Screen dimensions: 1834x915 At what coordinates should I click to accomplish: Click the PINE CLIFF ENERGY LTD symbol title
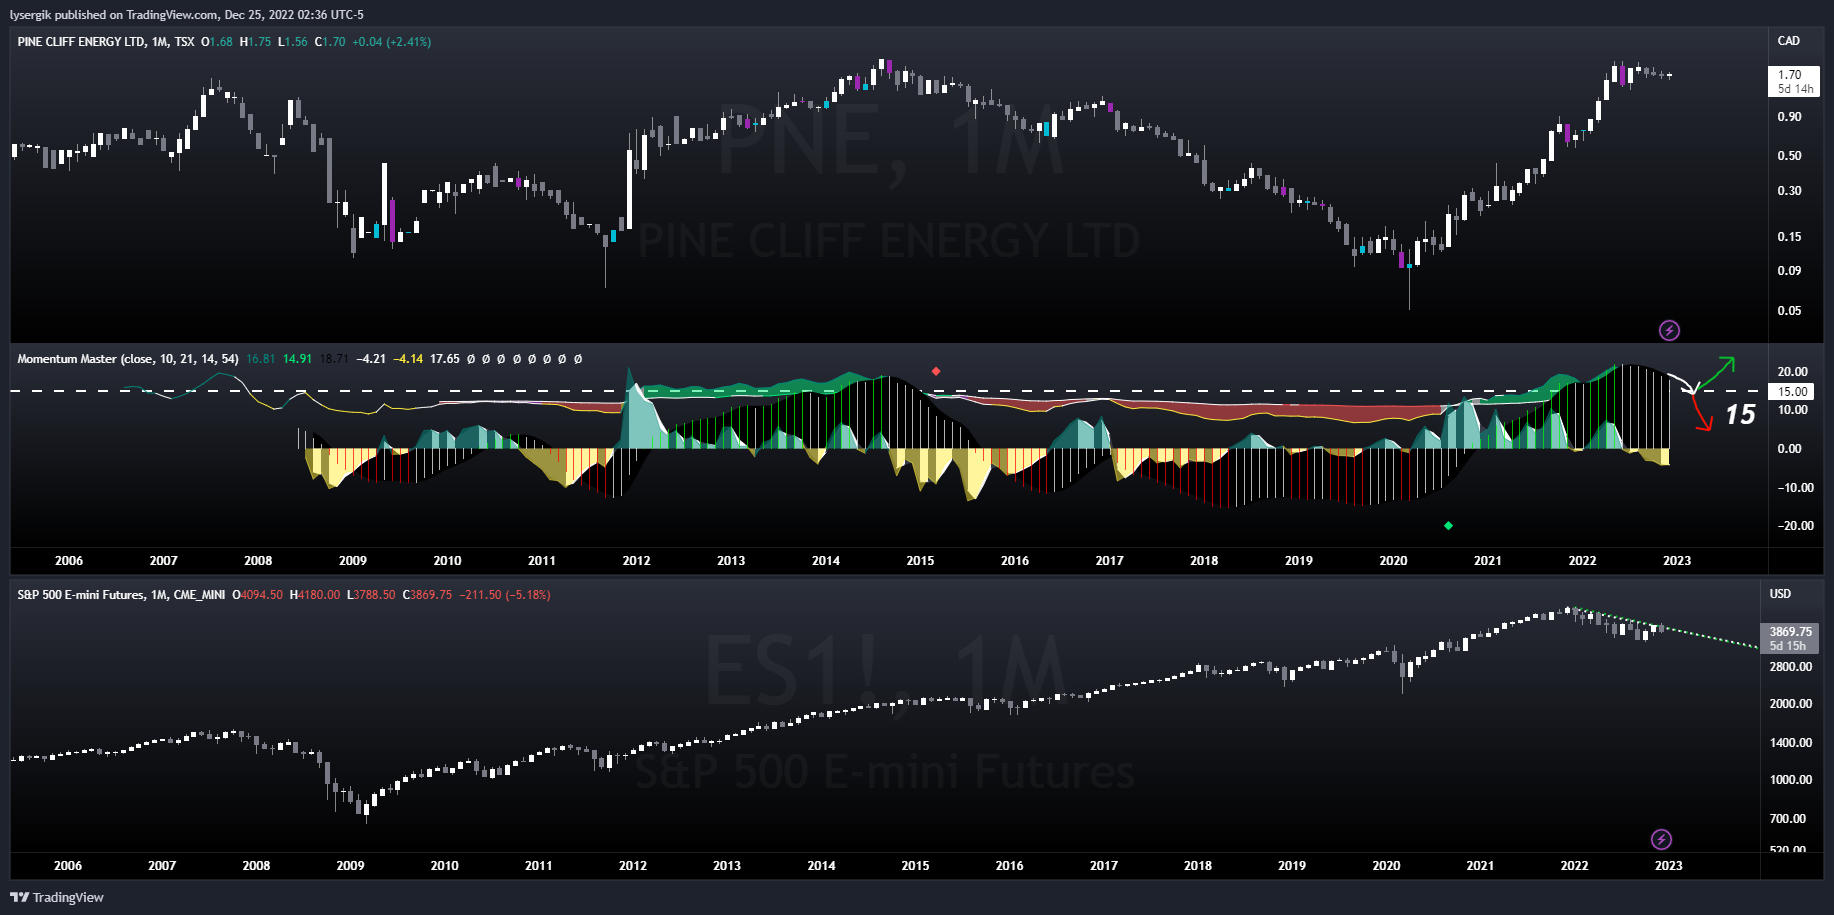point(81,42)
